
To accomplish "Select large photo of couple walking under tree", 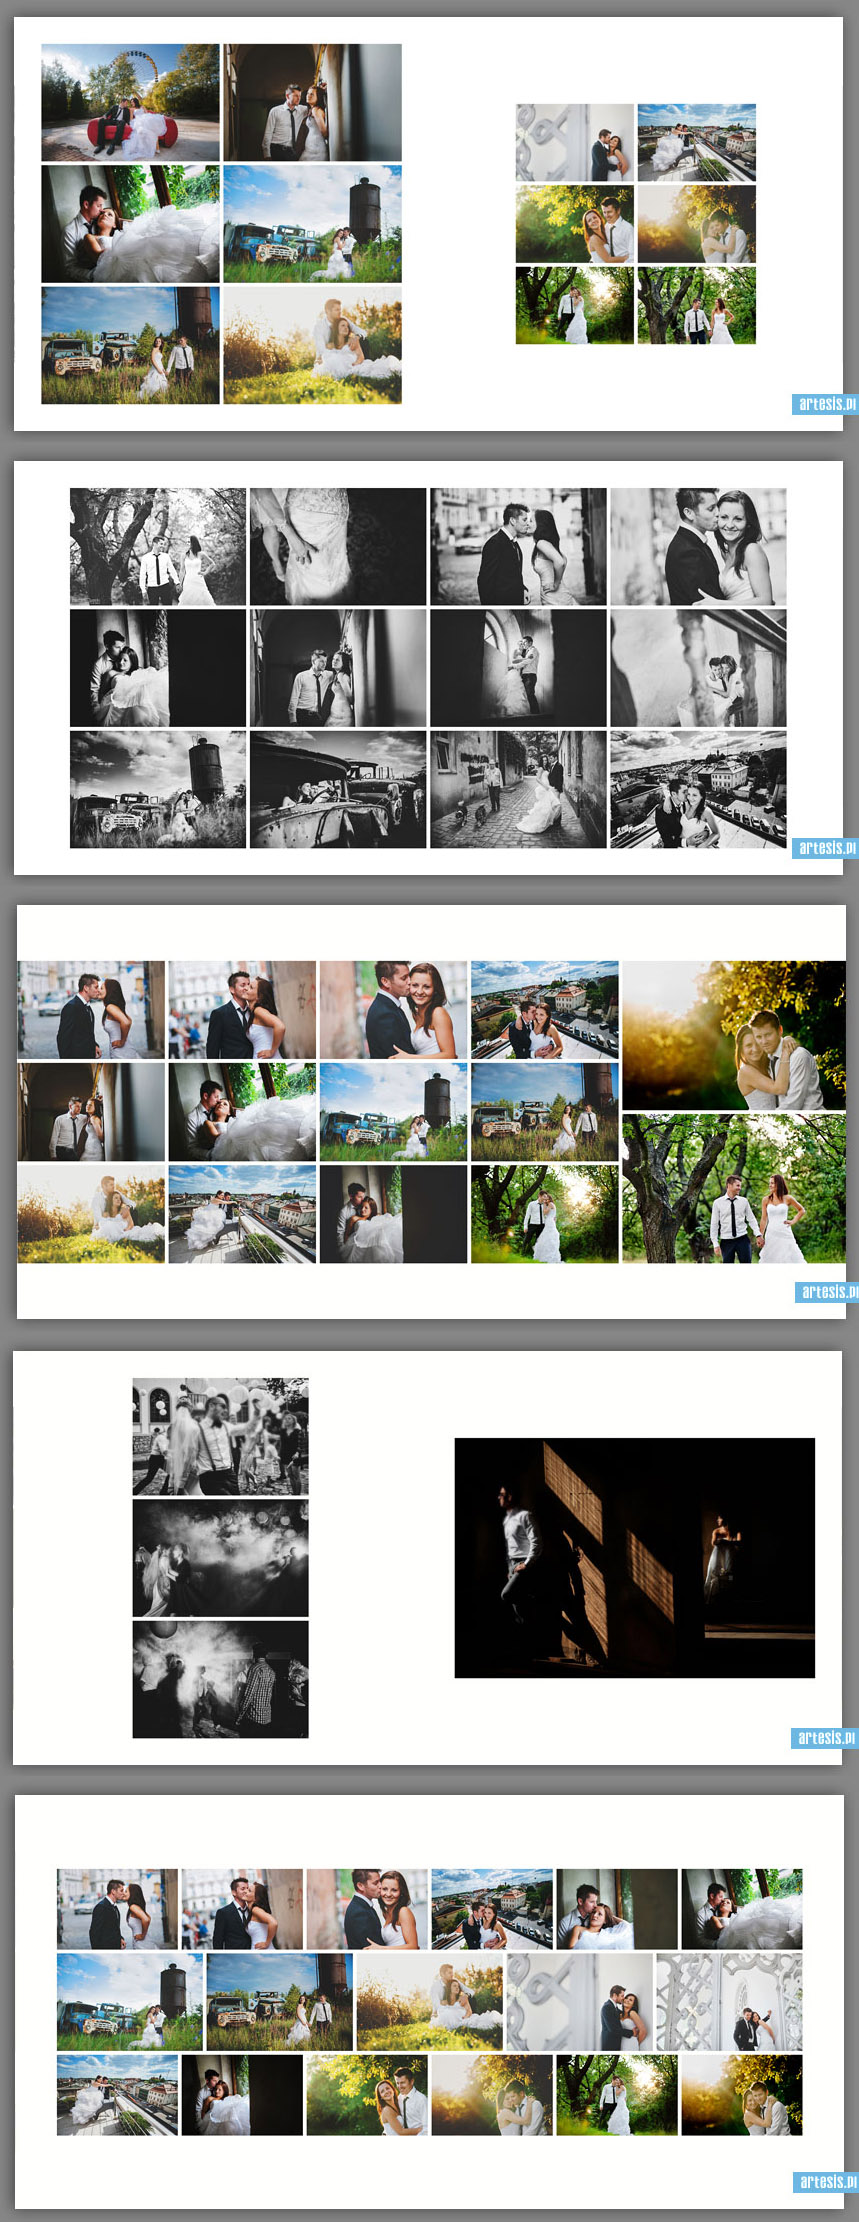I will coord(734,1189).
